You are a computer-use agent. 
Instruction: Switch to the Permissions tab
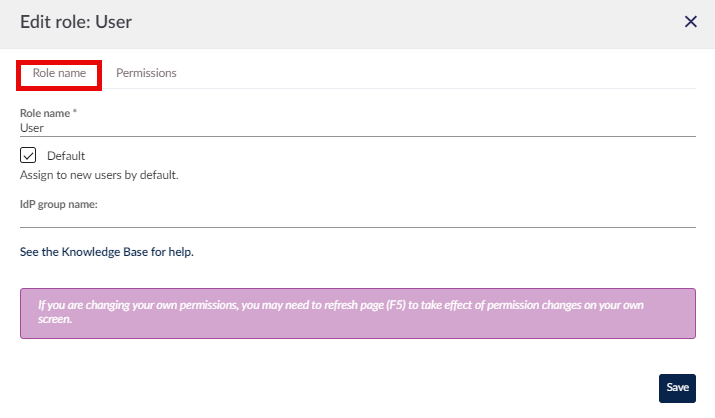tap(146, 73)
